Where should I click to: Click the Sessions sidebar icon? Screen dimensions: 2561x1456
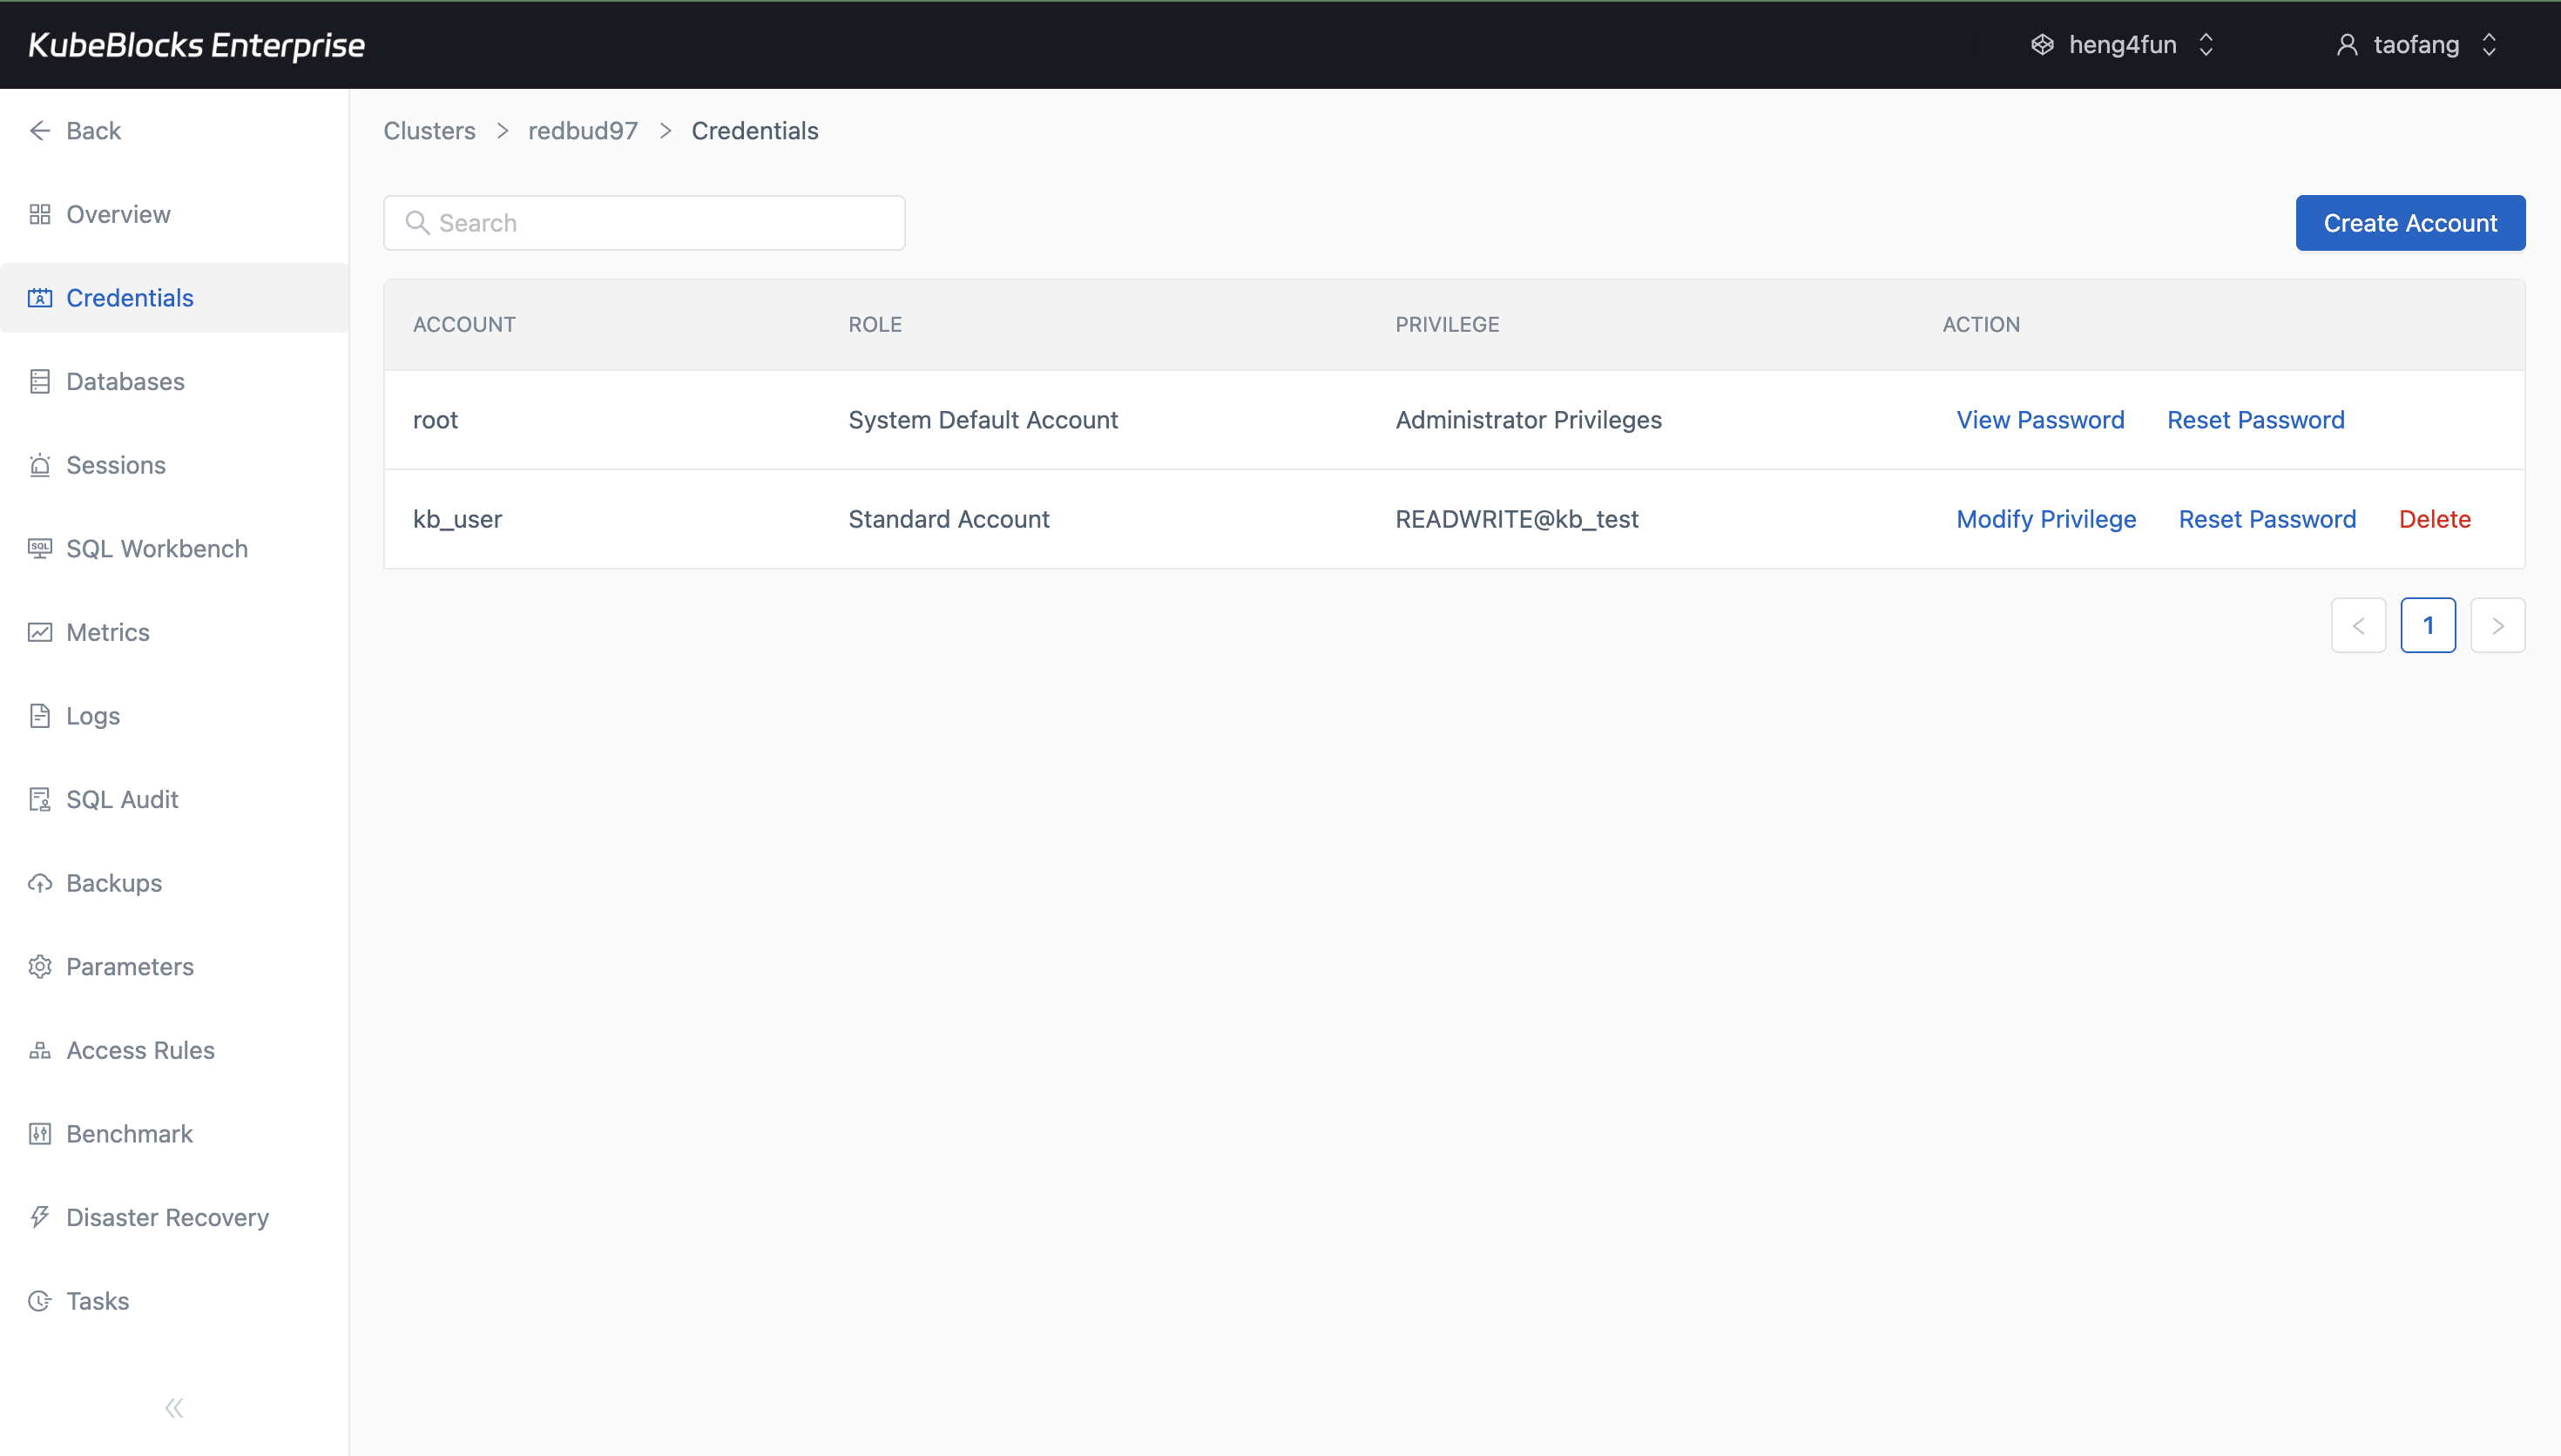click(x=40, y=465)
